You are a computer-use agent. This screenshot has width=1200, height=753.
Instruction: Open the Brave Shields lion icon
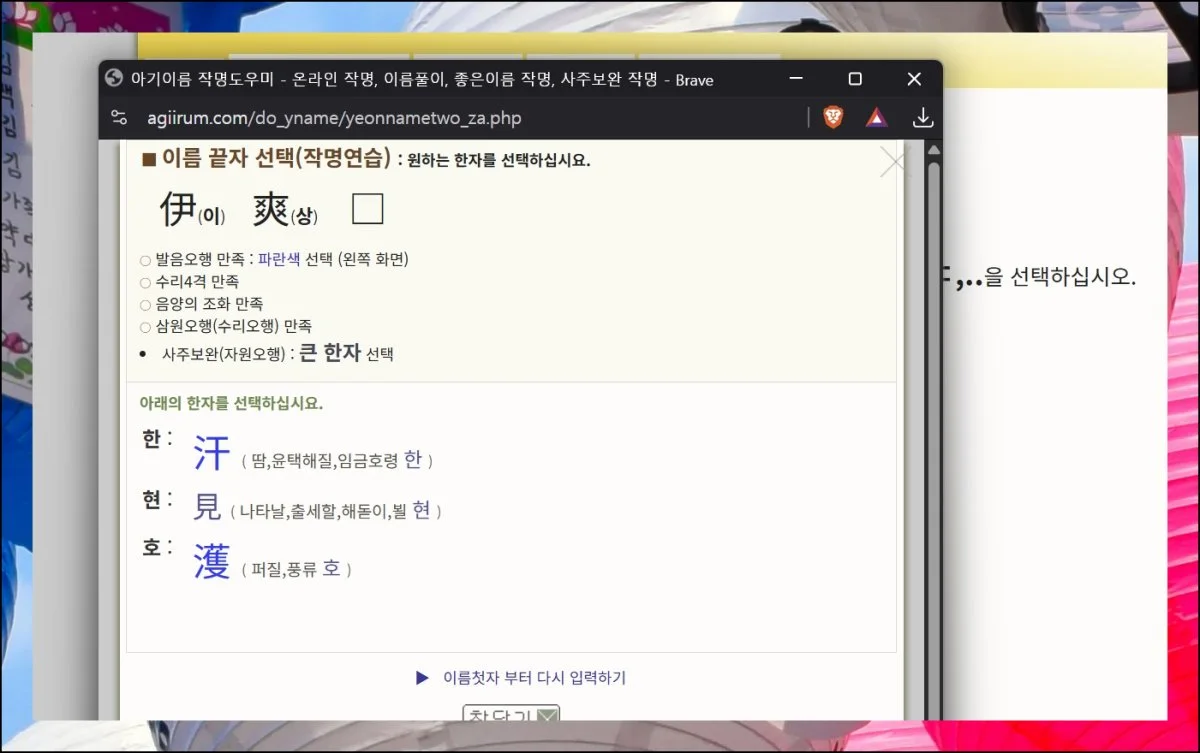point(833,118)
